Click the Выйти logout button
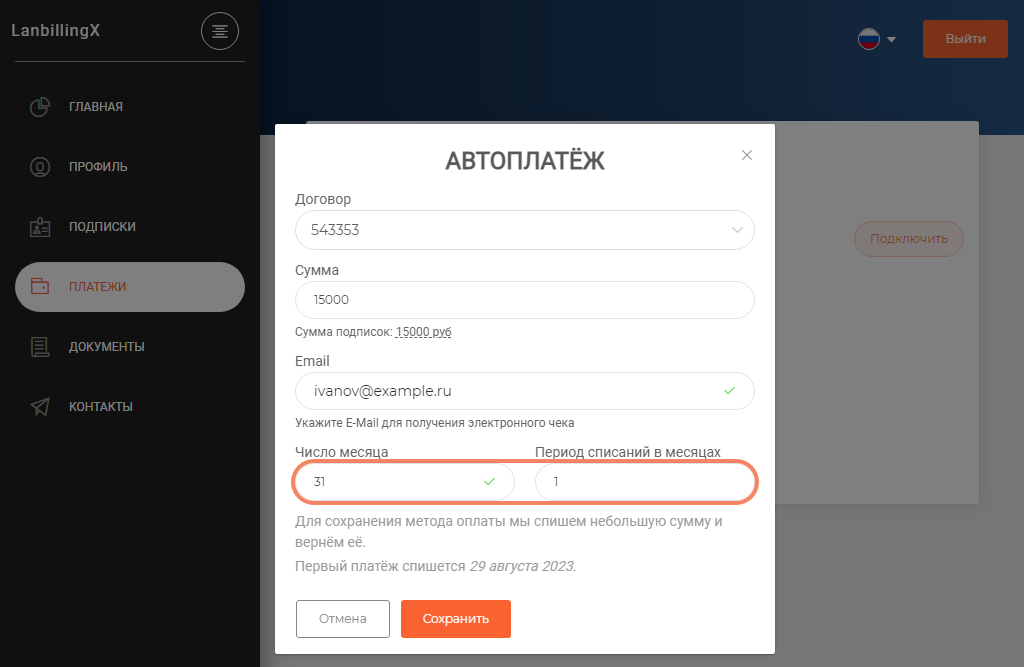Viewport: 1024px width, 667px height. (x=965, y=39)
